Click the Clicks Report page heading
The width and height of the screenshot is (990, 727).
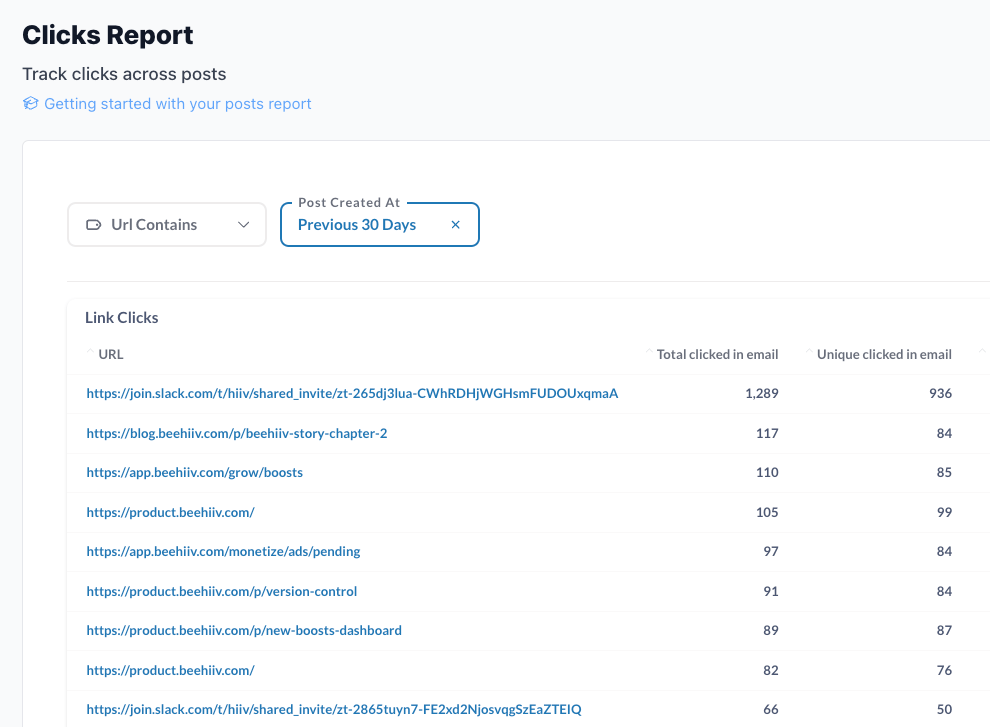108,35
